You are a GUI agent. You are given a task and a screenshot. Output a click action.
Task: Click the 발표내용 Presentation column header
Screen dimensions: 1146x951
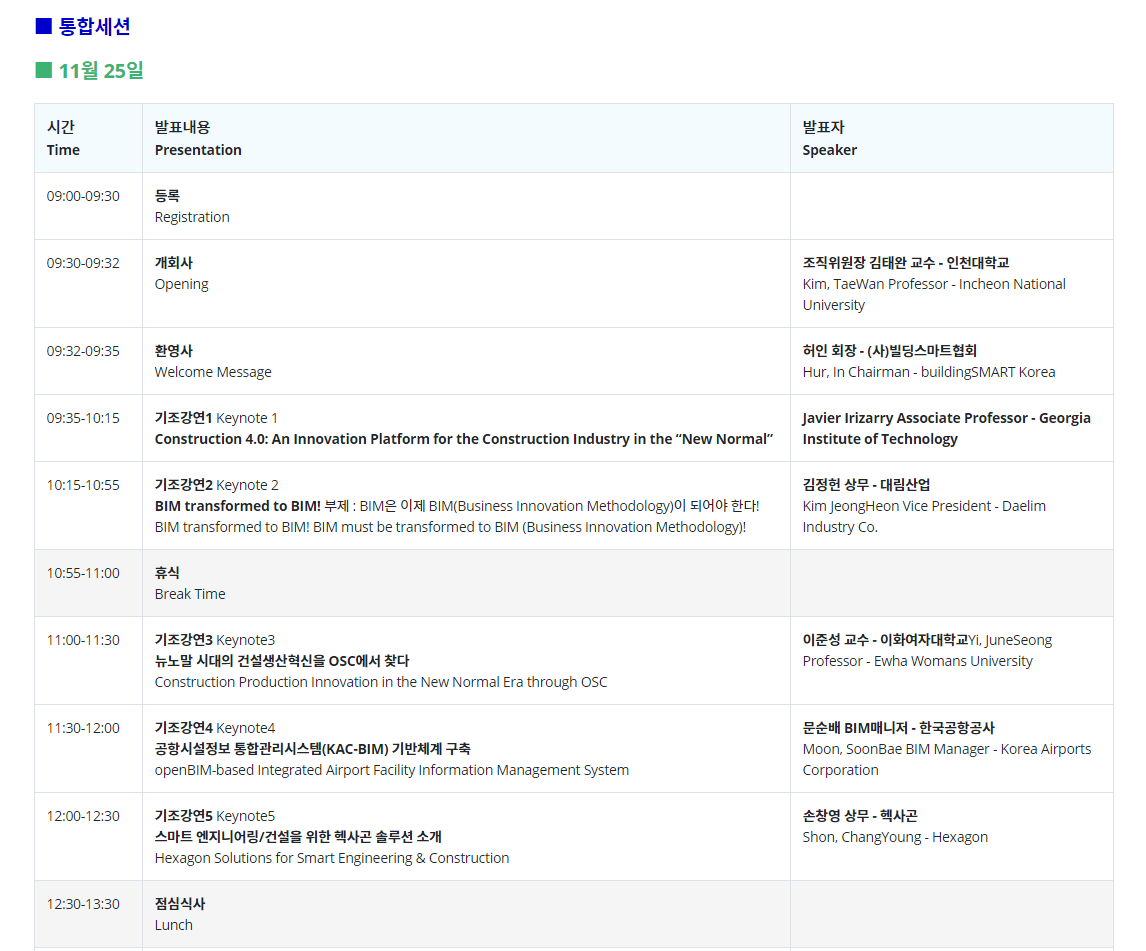(x=466, y=138)
